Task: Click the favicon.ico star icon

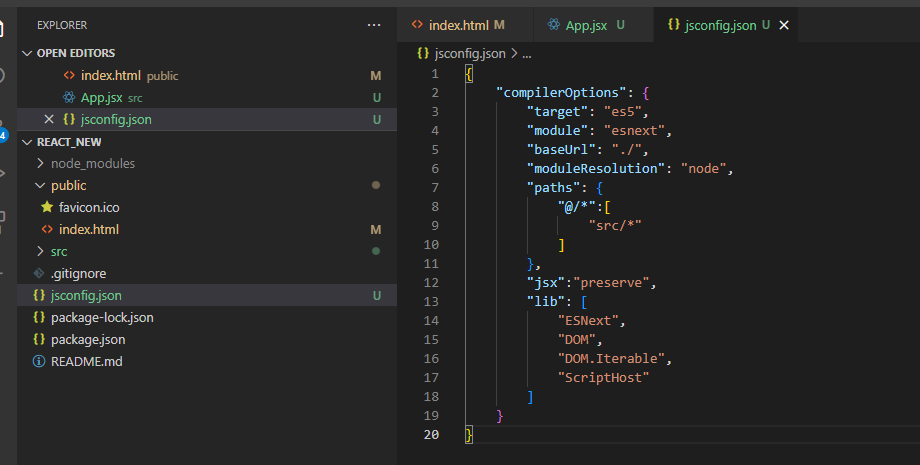Action: (x=47, y=207)
